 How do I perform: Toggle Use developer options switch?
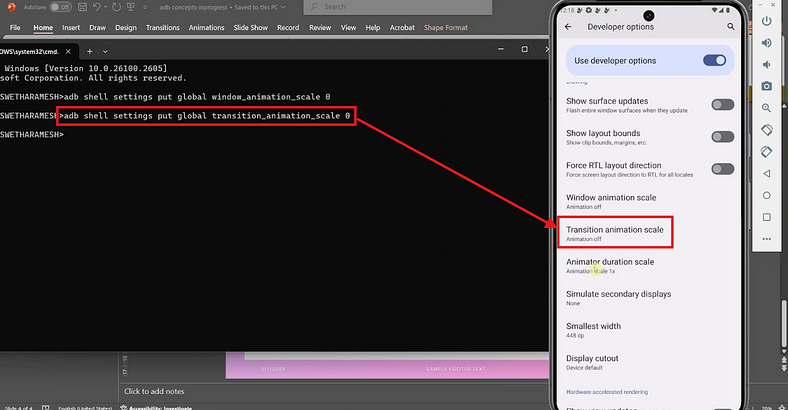714,60
